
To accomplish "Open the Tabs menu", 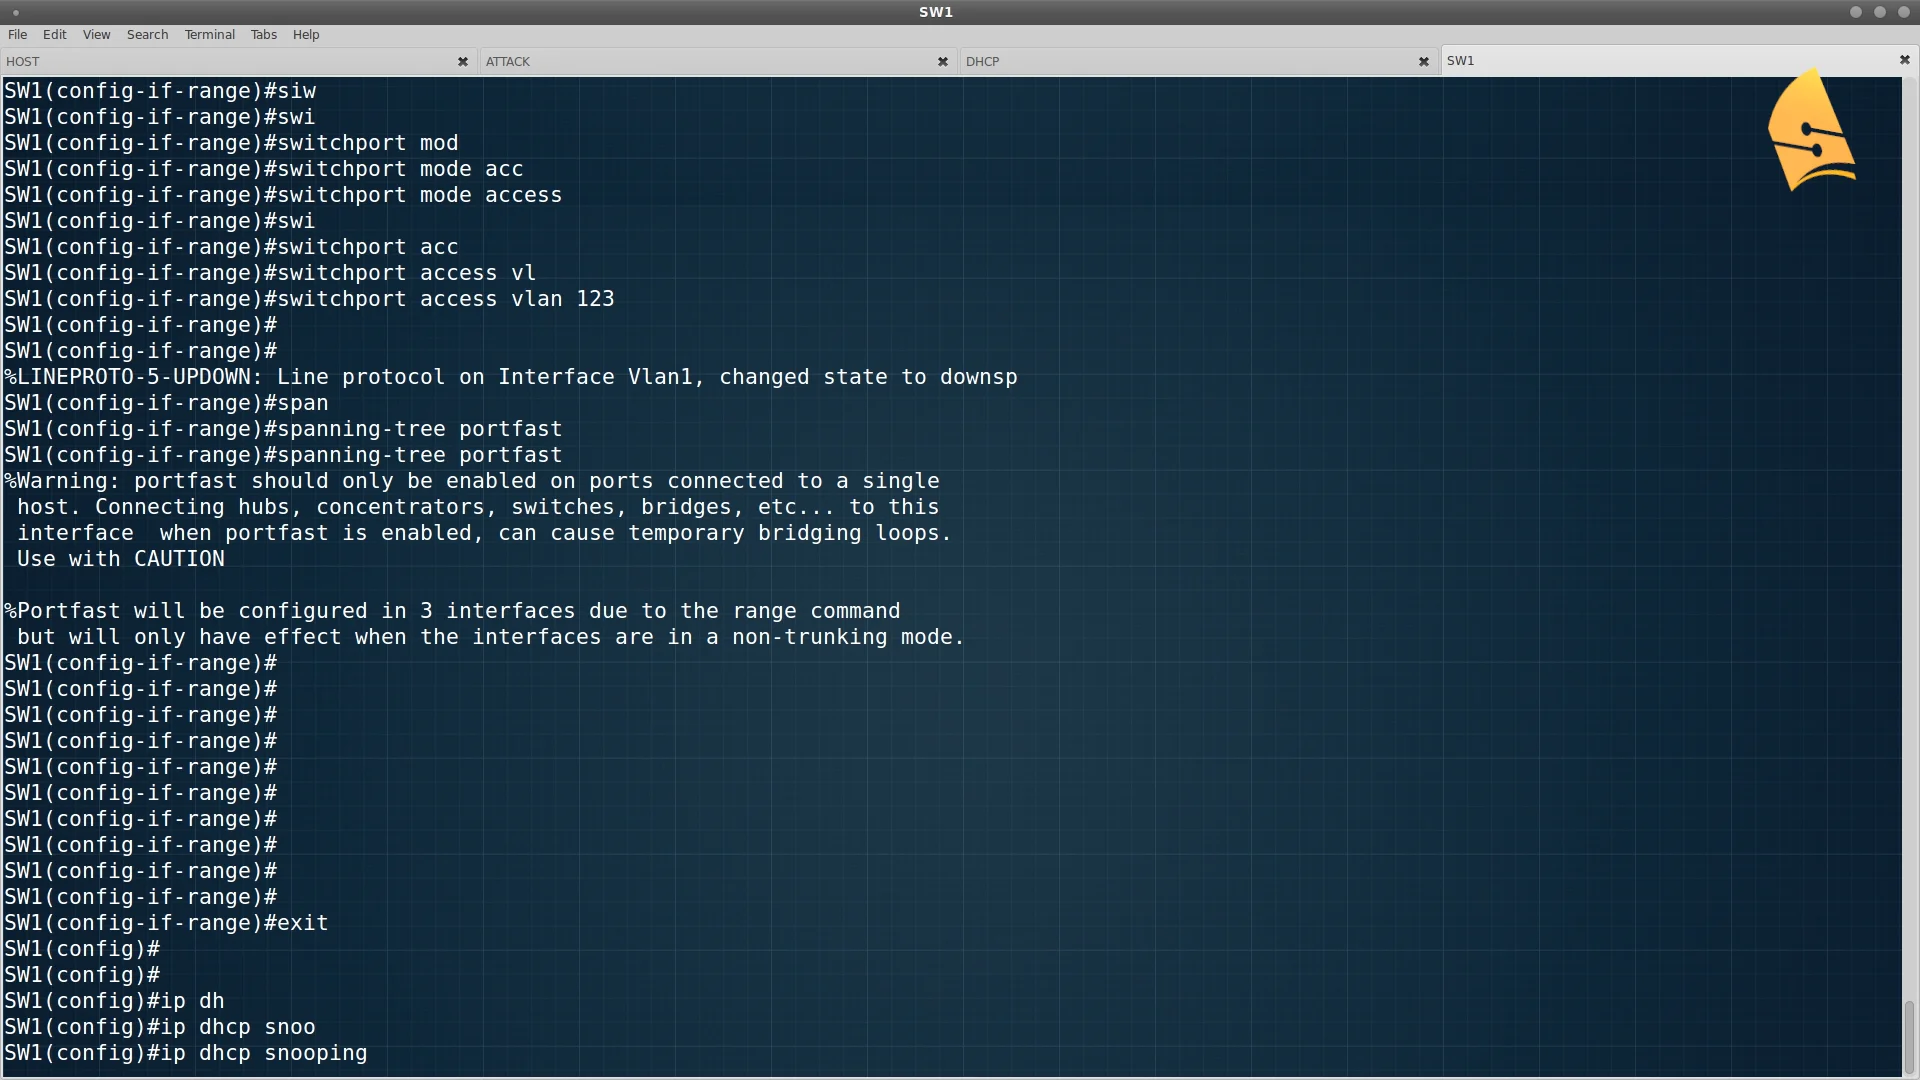I will [x=263, y=34].
